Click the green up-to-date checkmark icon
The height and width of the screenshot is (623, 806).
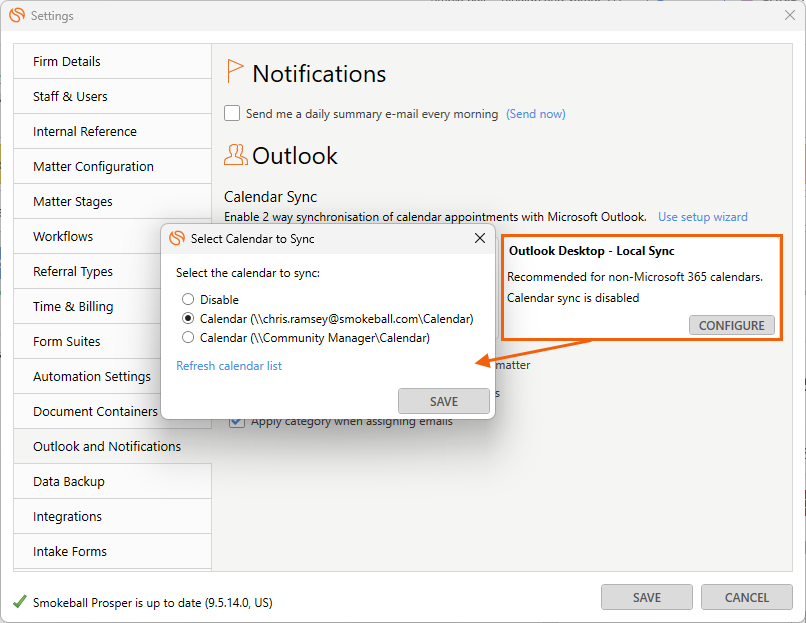(x=20, y=601)
